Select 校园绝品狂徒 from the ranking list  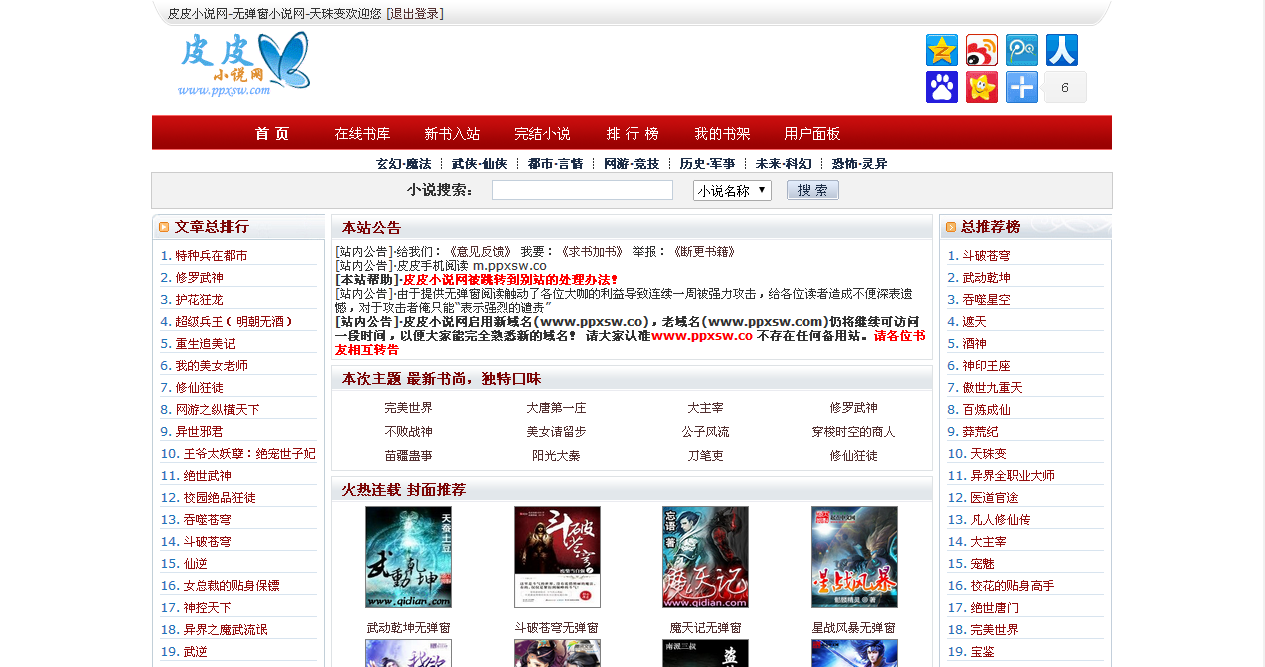click(219, 498)
